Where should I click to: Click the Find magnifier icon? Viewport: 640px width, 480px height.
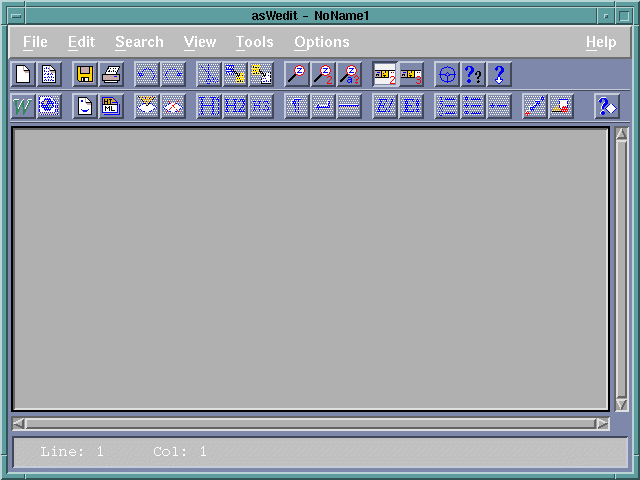[297, 74]
